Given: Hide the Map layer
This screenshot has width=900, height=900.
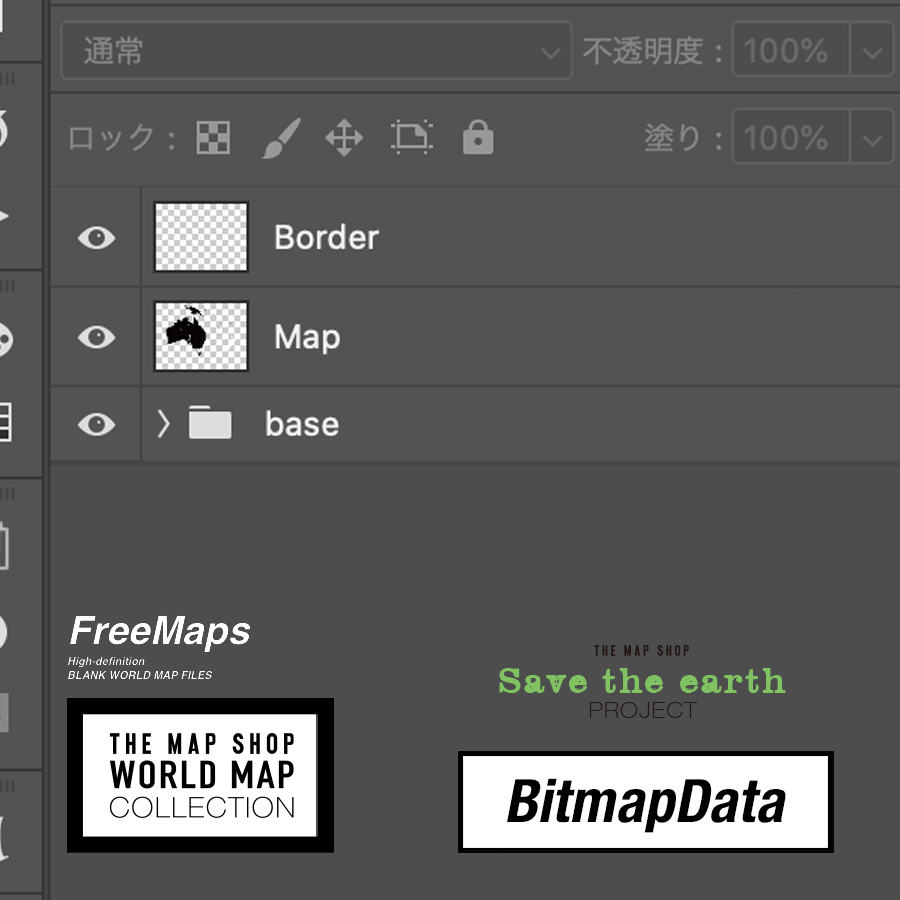Looking at the screenshot, I should tap(96, 336).
